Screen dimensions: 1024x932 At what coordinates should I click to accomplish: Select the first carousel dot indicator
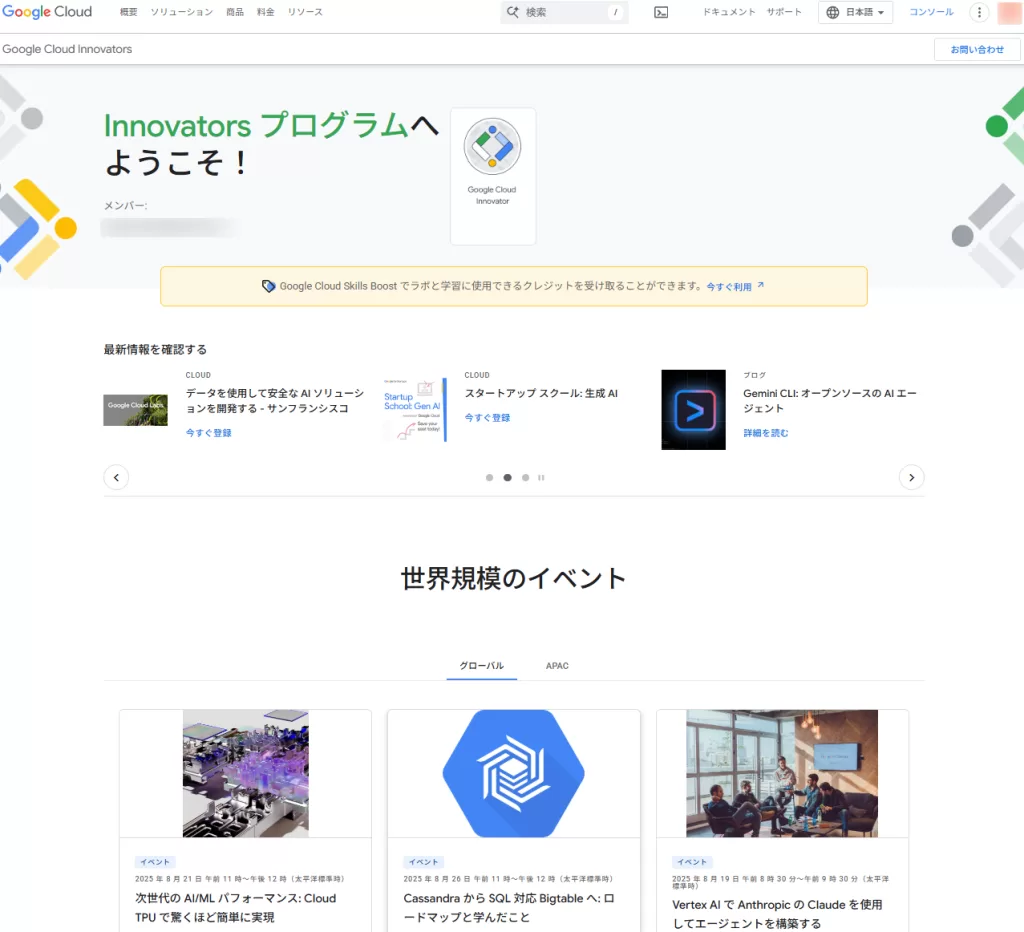[489, 478]
